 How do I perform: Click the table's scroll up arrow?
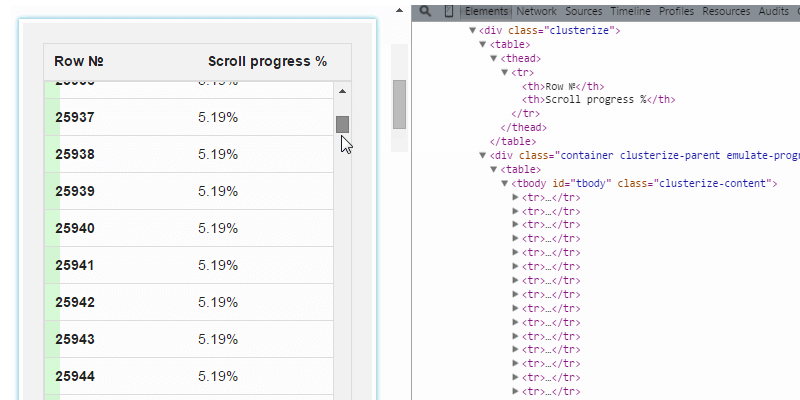click(x=342, y=91)
